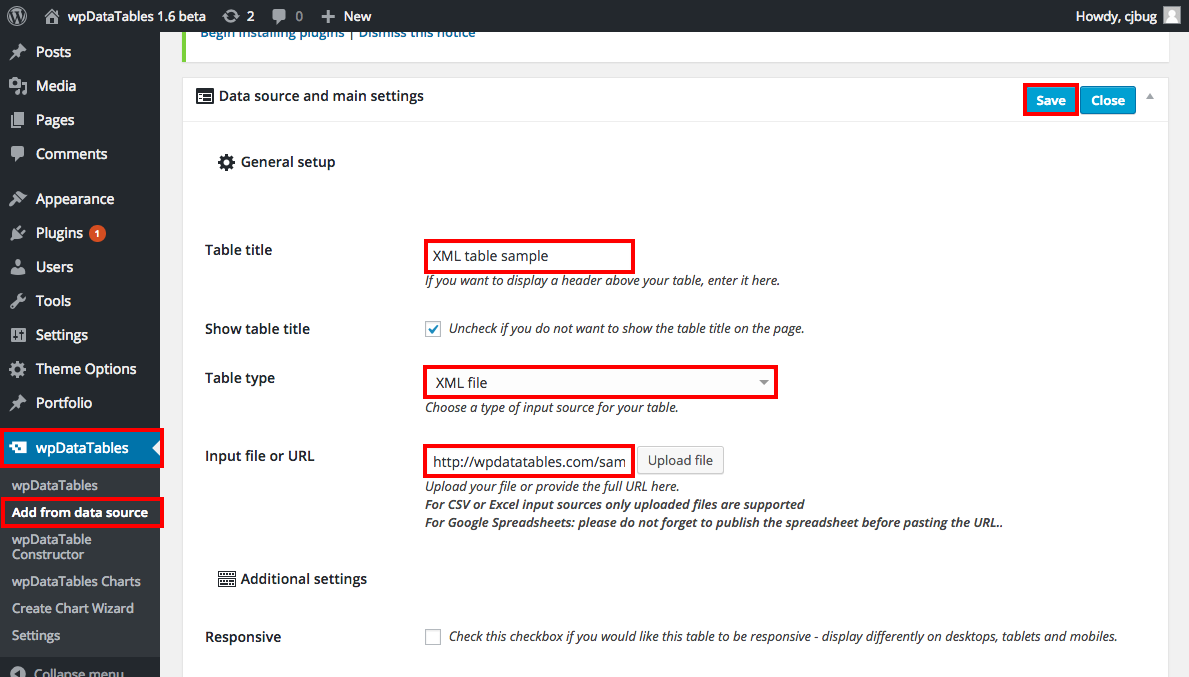Click the WordPress logo icon
Viewport: 1189px width, 677px height.
[17, 16]
